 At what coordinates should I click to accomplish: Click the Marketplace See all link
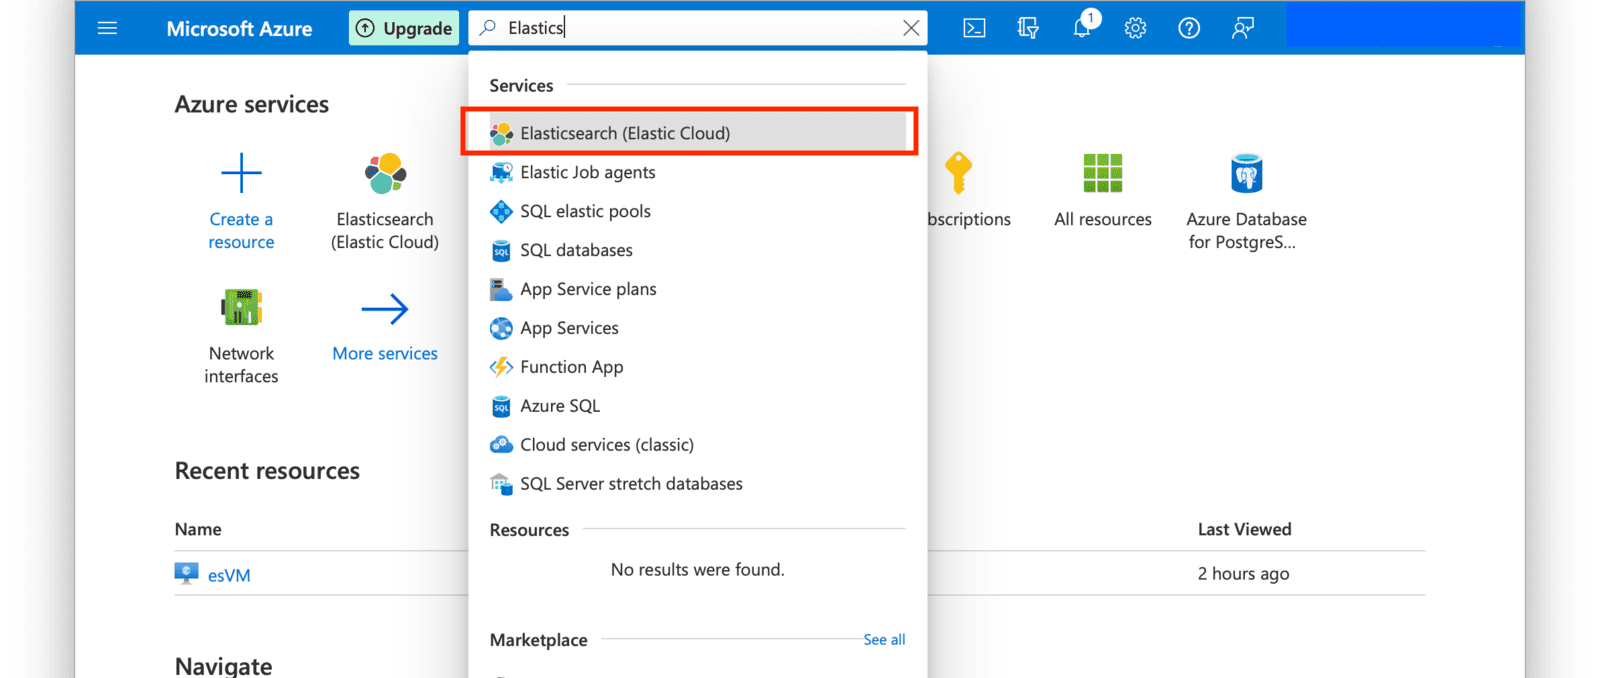pos(884,639)
